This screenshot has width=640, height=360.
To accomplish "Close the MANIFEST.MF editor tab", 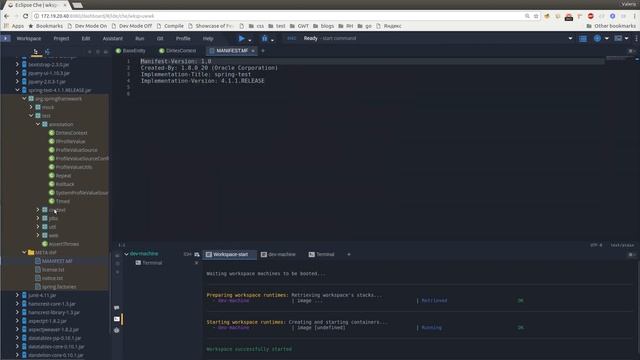I will pos(253,51).
